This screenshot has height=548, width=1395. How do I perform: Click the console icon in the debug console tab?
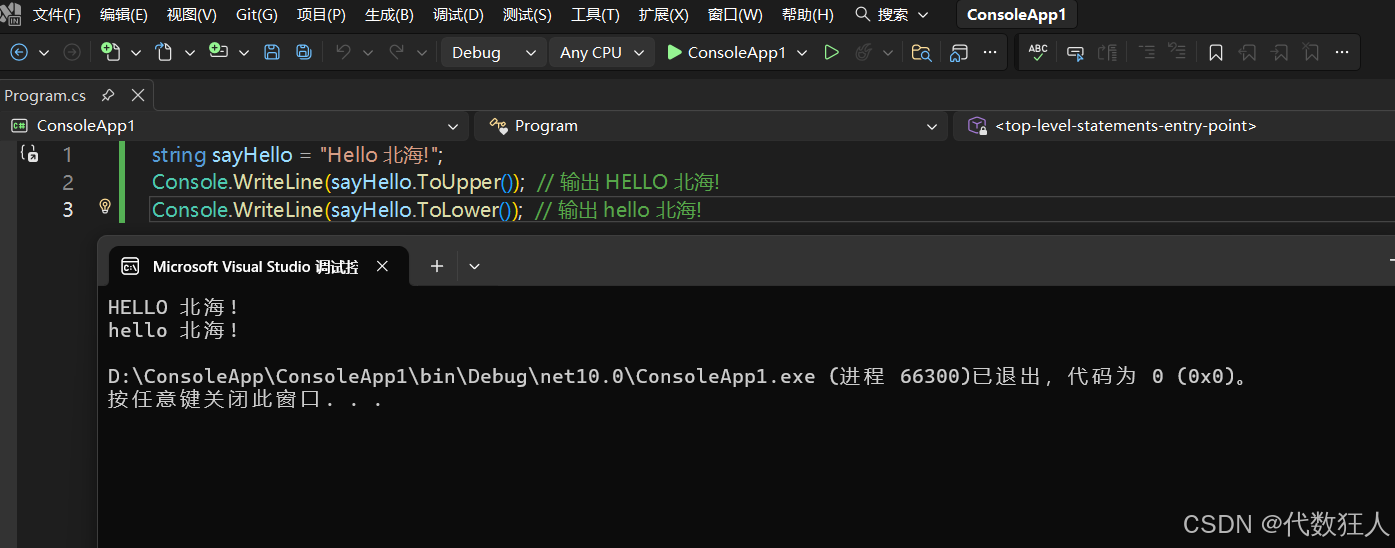130,266
